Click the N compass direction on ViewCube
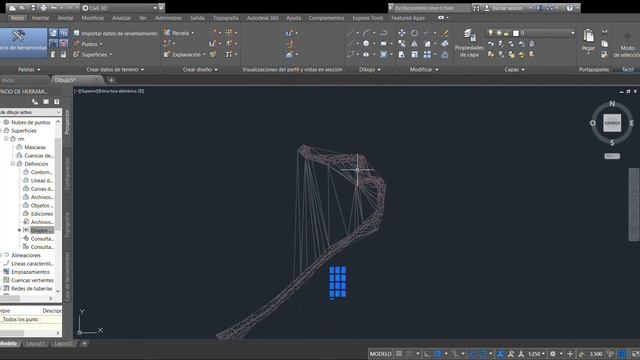The width and height of the screenshot is (640, 360). click(x=612, y=104)
